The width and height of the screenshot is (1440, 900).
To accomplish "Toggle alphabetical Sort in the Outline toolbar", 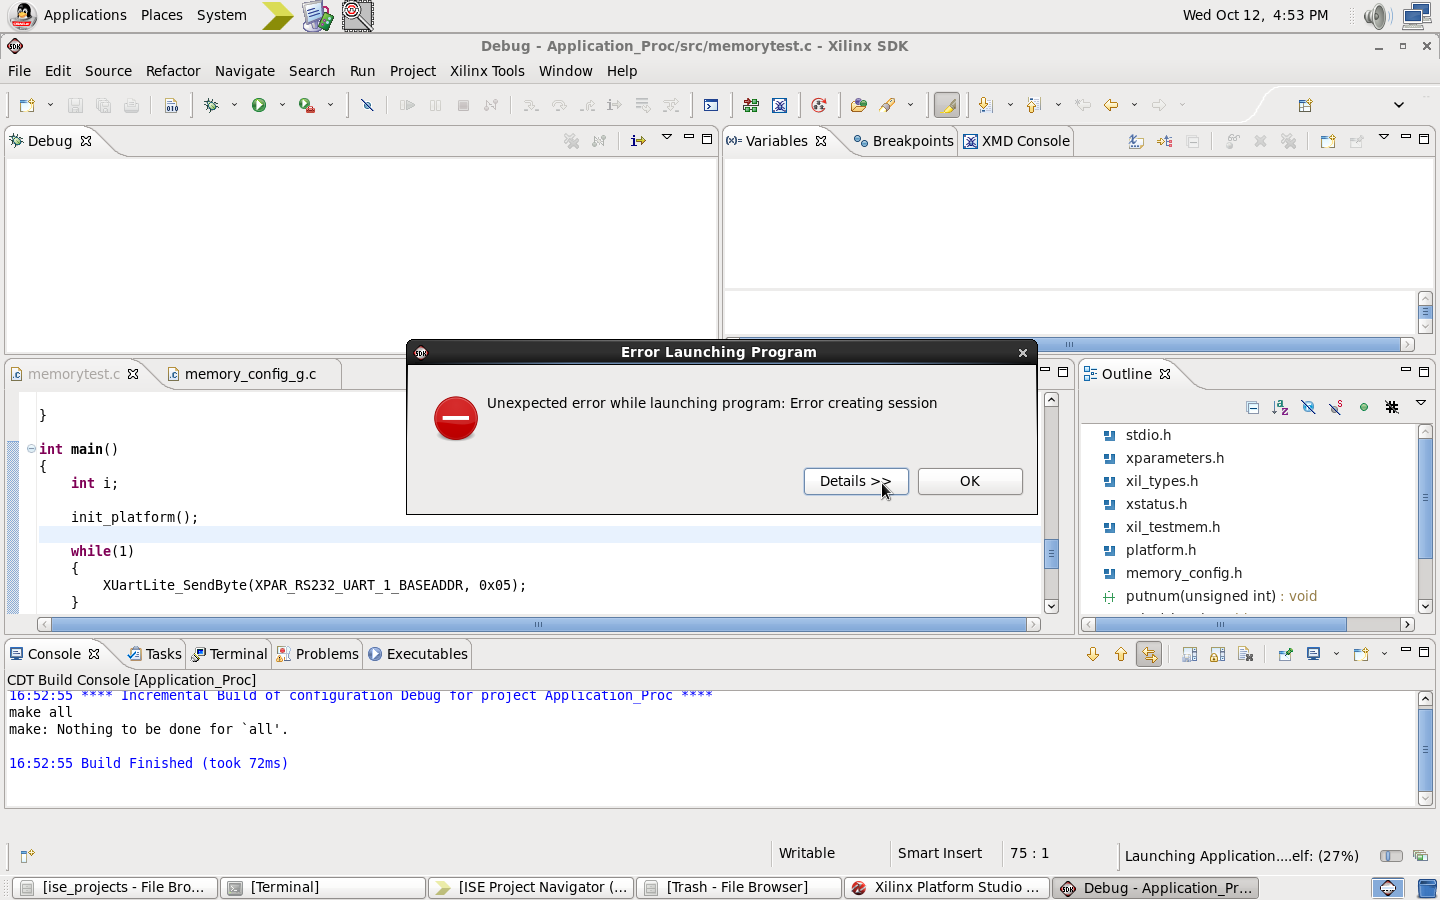I will pyautogui.click(x=1280, y=407).
